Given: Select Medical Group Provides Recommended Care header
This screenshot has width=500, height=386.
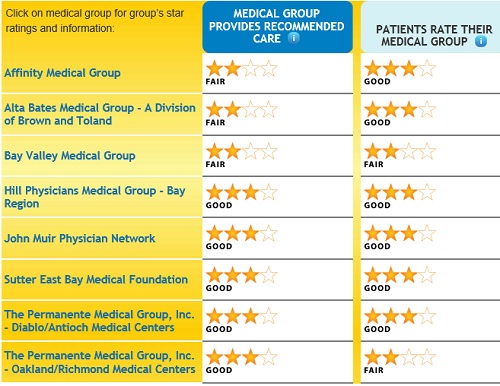Looking at the screenshot, I should pyautogui.click(x=277, y=27).
